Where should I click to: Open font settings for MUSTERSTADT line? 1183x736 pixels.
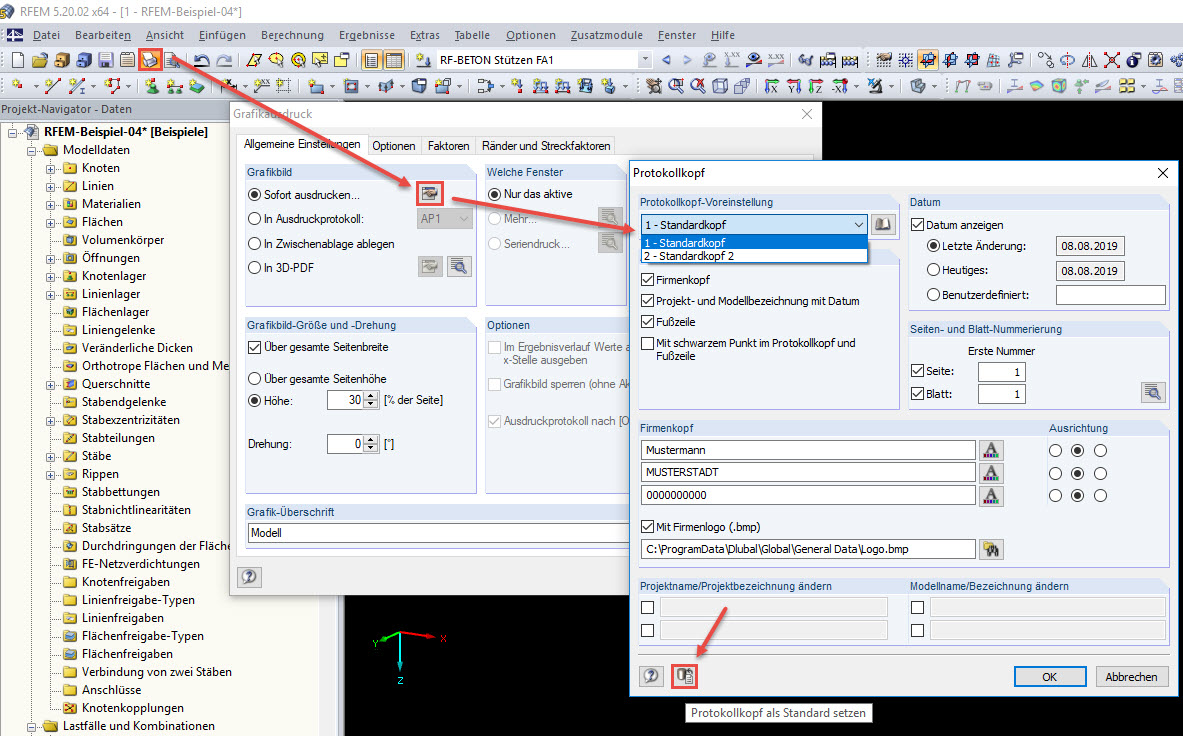pyautogui.click(x=991, y=473)
